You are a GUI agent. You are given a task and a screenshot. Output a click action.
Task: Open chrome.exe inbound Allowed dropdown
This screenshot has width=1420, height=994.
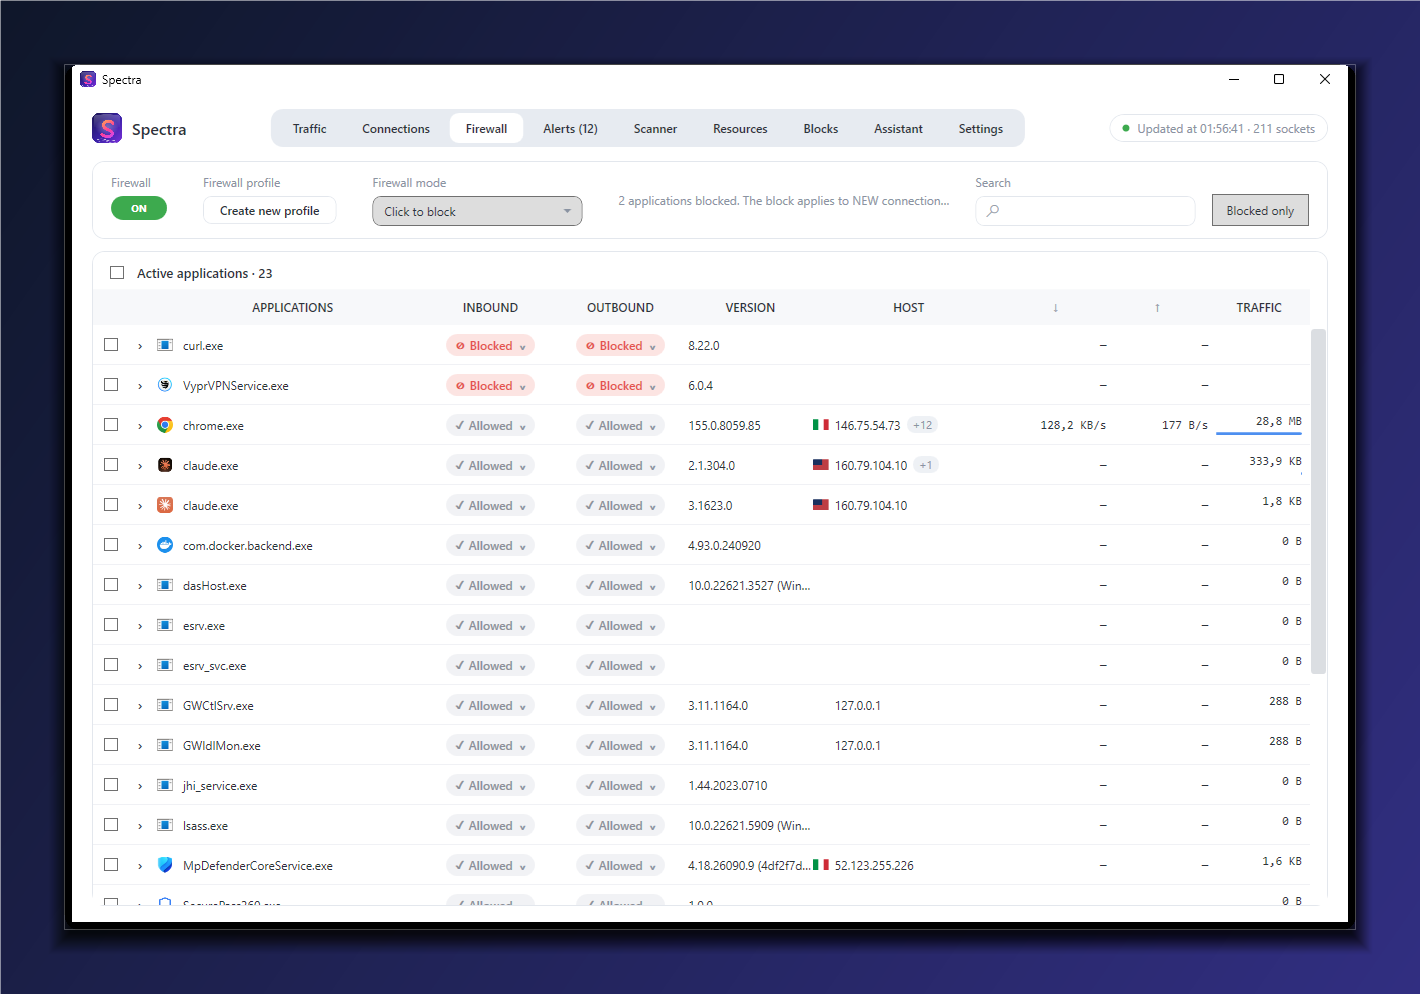(490, 425)
